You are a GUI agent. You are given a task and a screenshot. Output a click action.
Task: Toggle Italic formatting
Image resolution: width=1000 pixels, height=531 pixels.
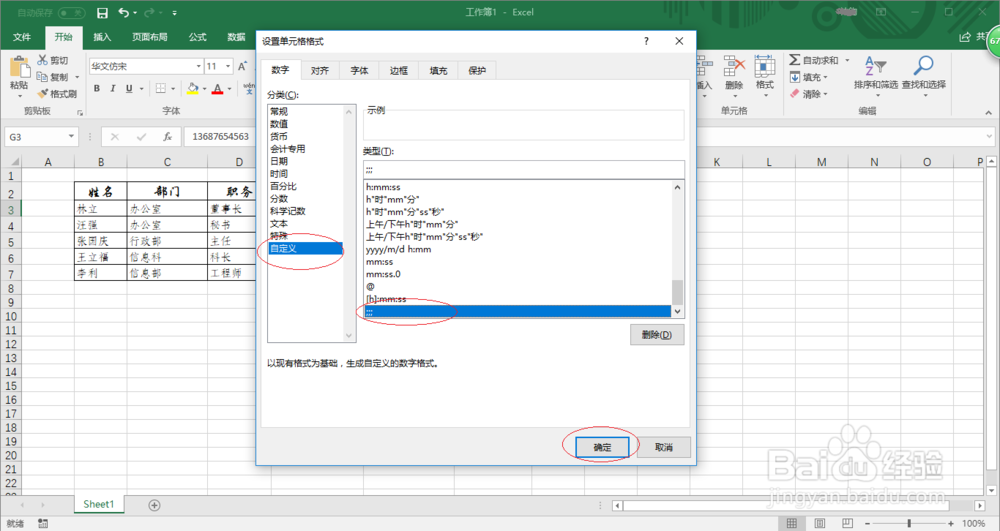click(113, 89)
